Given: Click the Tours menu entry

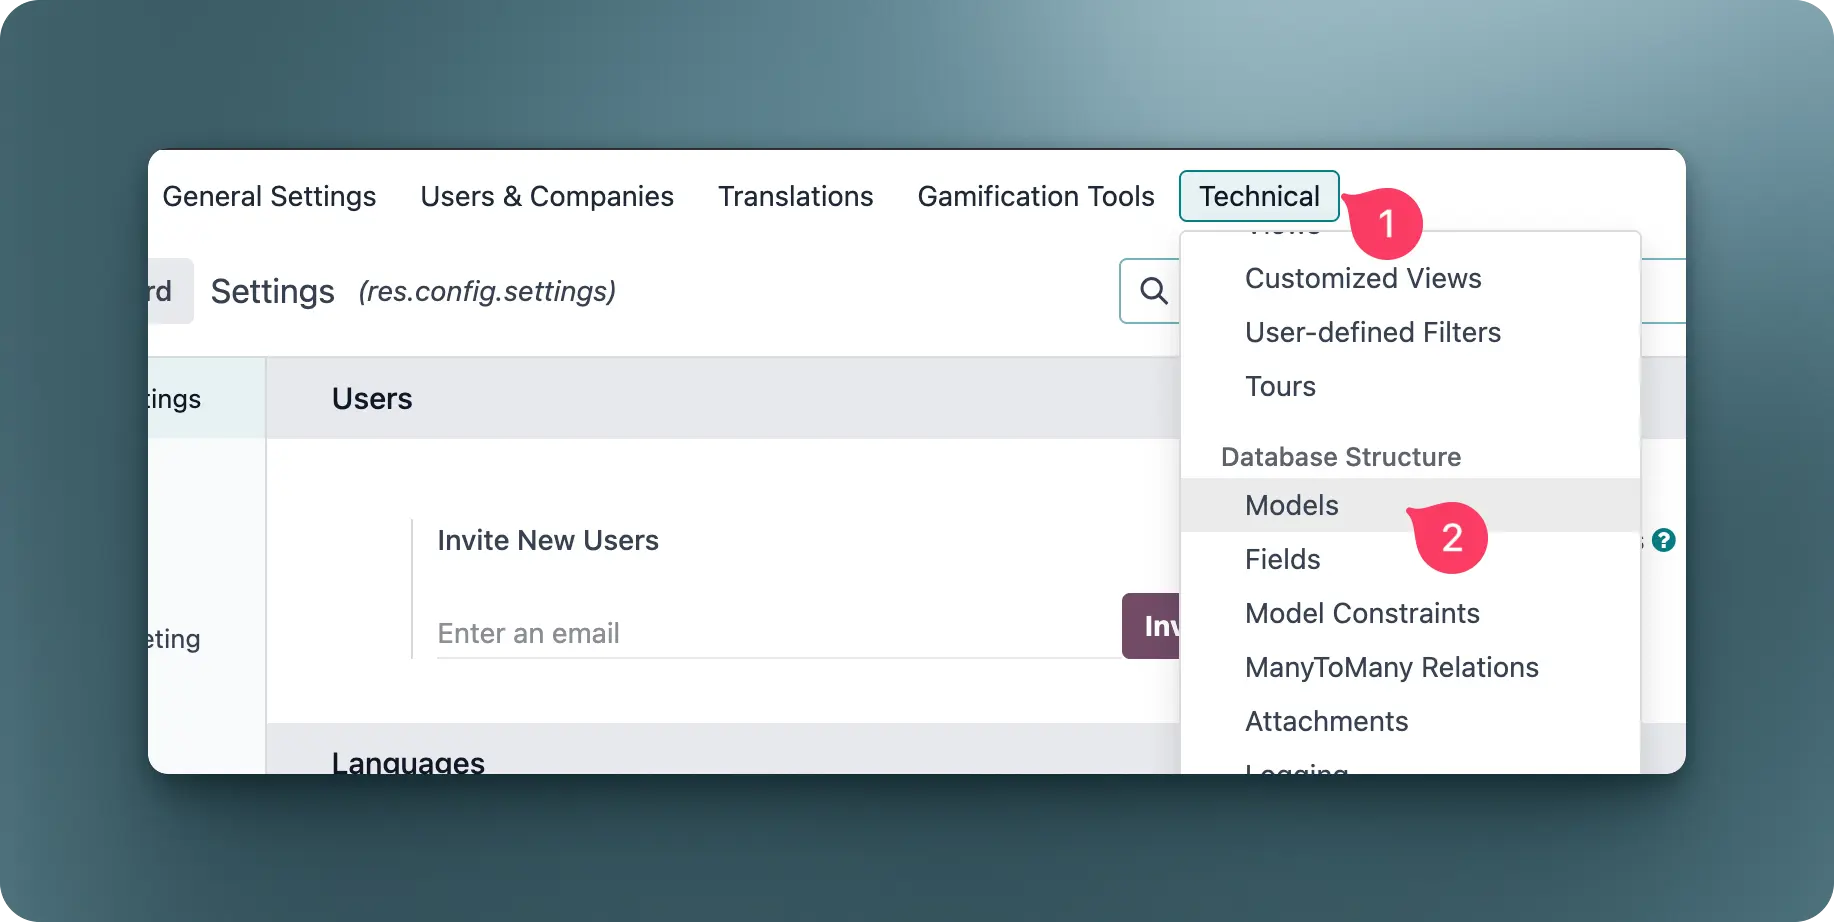Looking at the screenshot, I should (1280, 386).
